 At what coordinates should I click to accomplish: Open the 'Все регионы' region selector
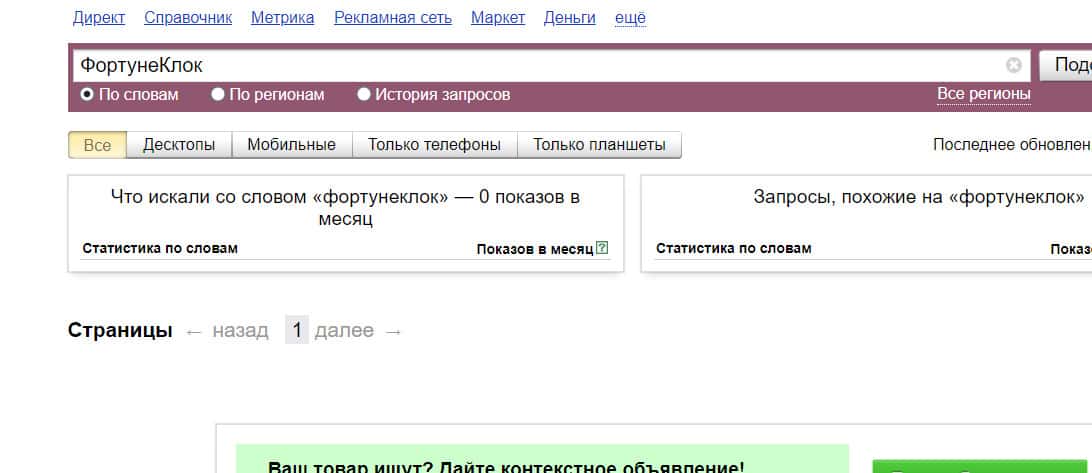pyautogui.click(x=983, y=94)
